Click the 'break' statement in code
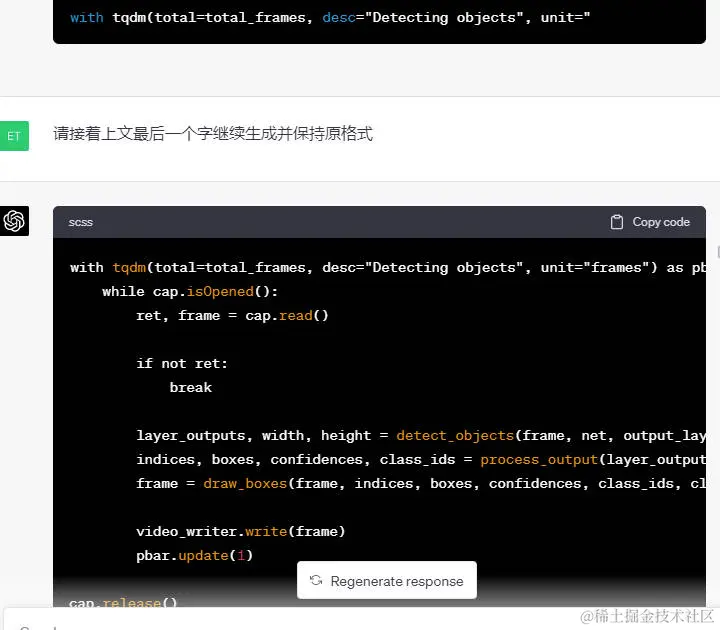The width and height of the screenshot is (720, 630). point(191,388)
